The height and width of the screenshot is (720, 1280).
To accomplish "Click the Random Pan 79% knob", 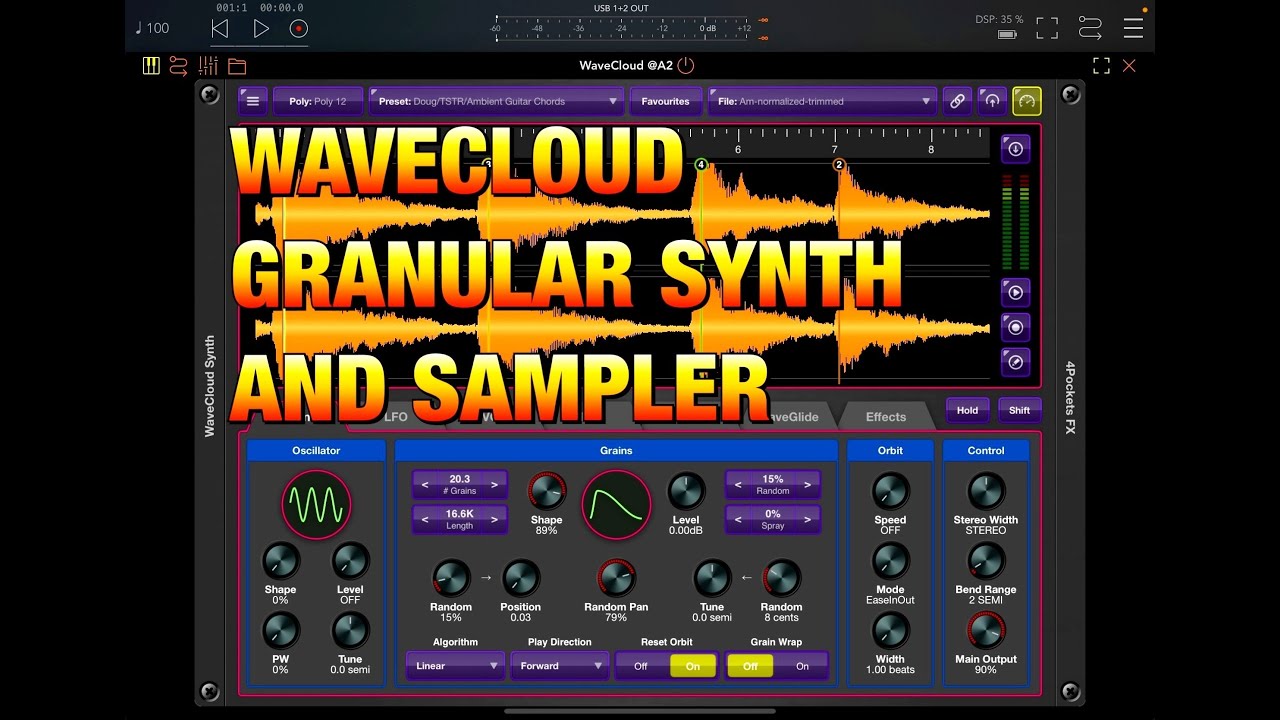I will pos(616,579).
